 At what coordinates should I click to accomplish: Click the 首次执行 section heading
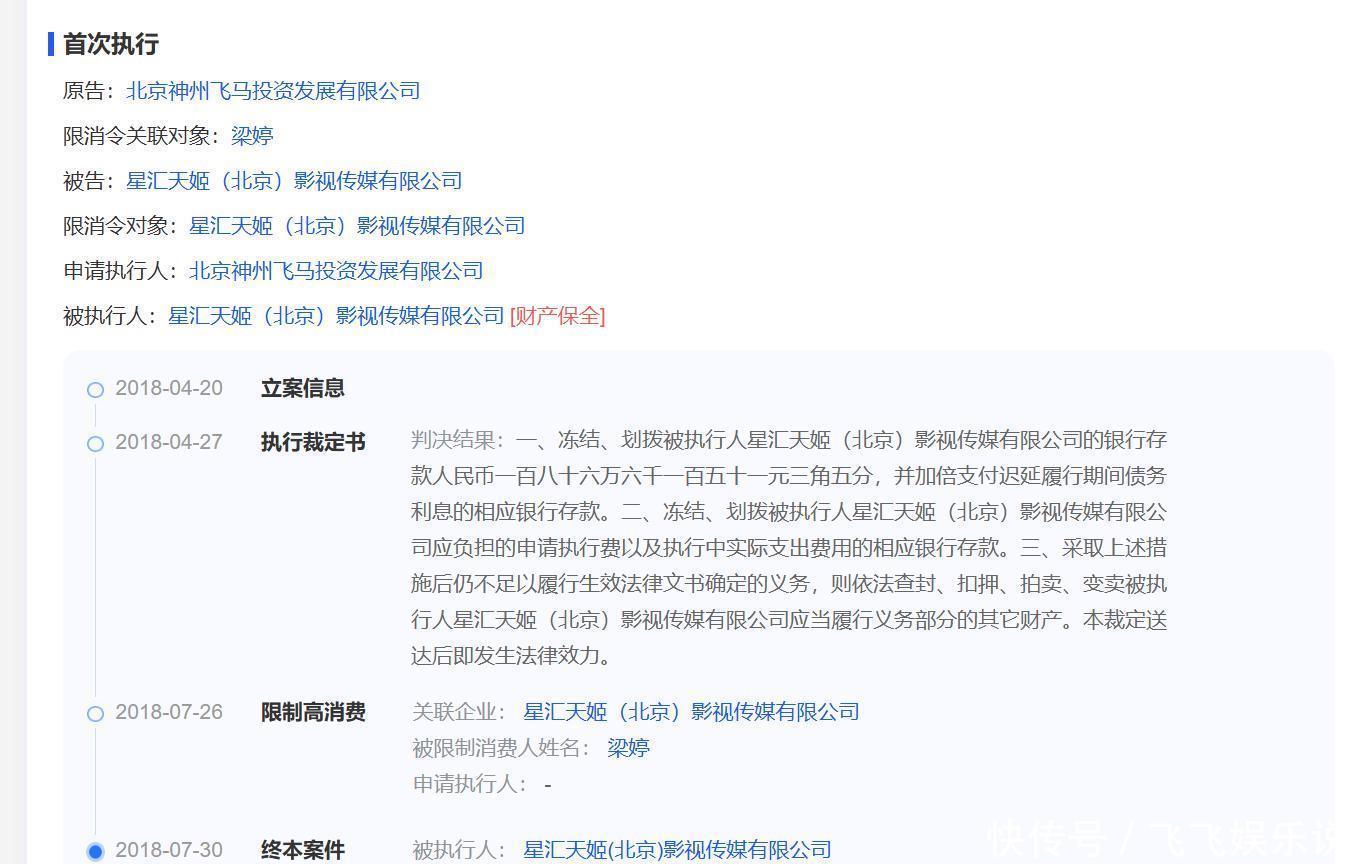coord(110,44)
